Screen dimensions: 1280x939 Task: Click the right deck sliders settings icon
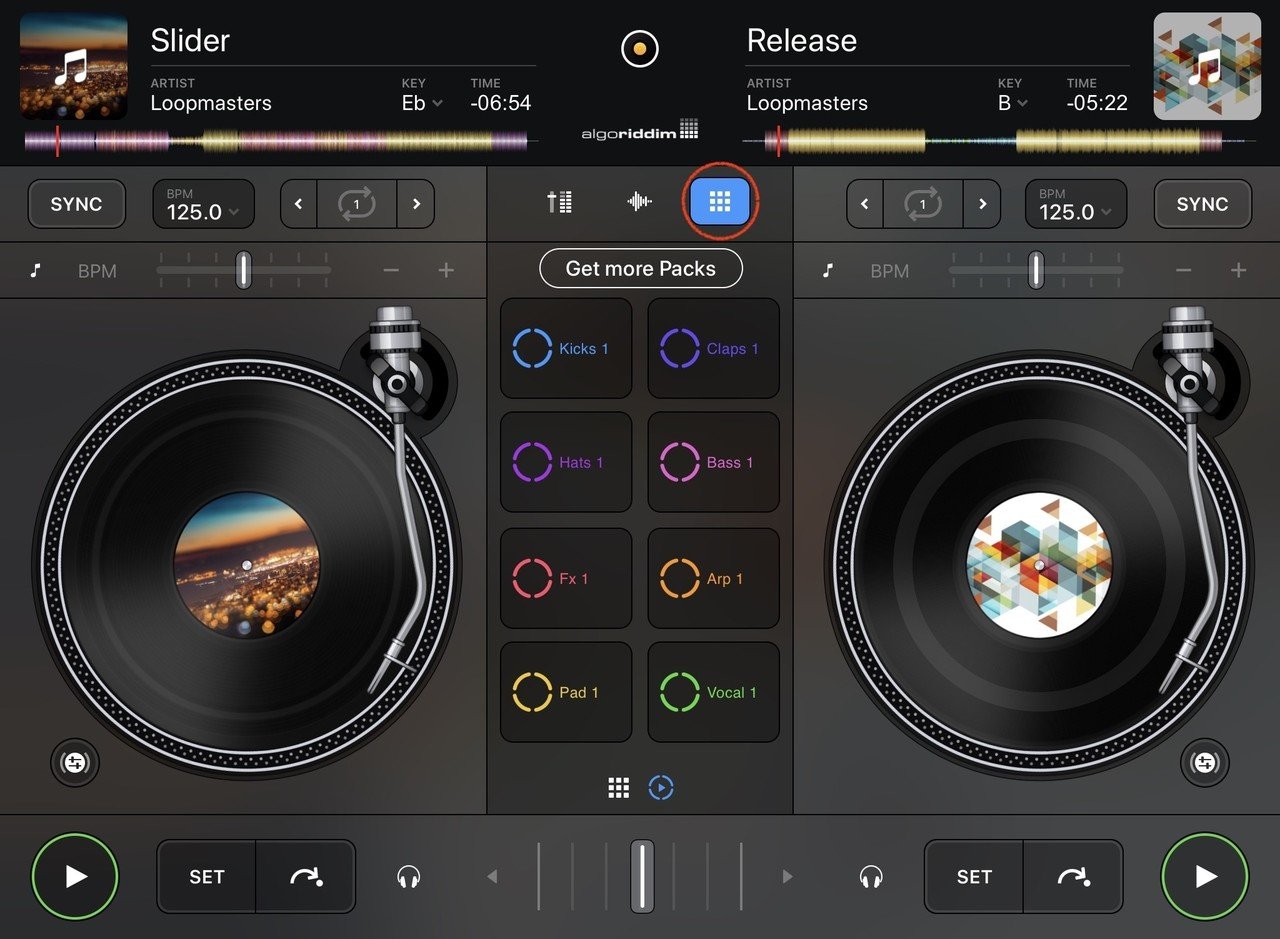[1204, 763]
